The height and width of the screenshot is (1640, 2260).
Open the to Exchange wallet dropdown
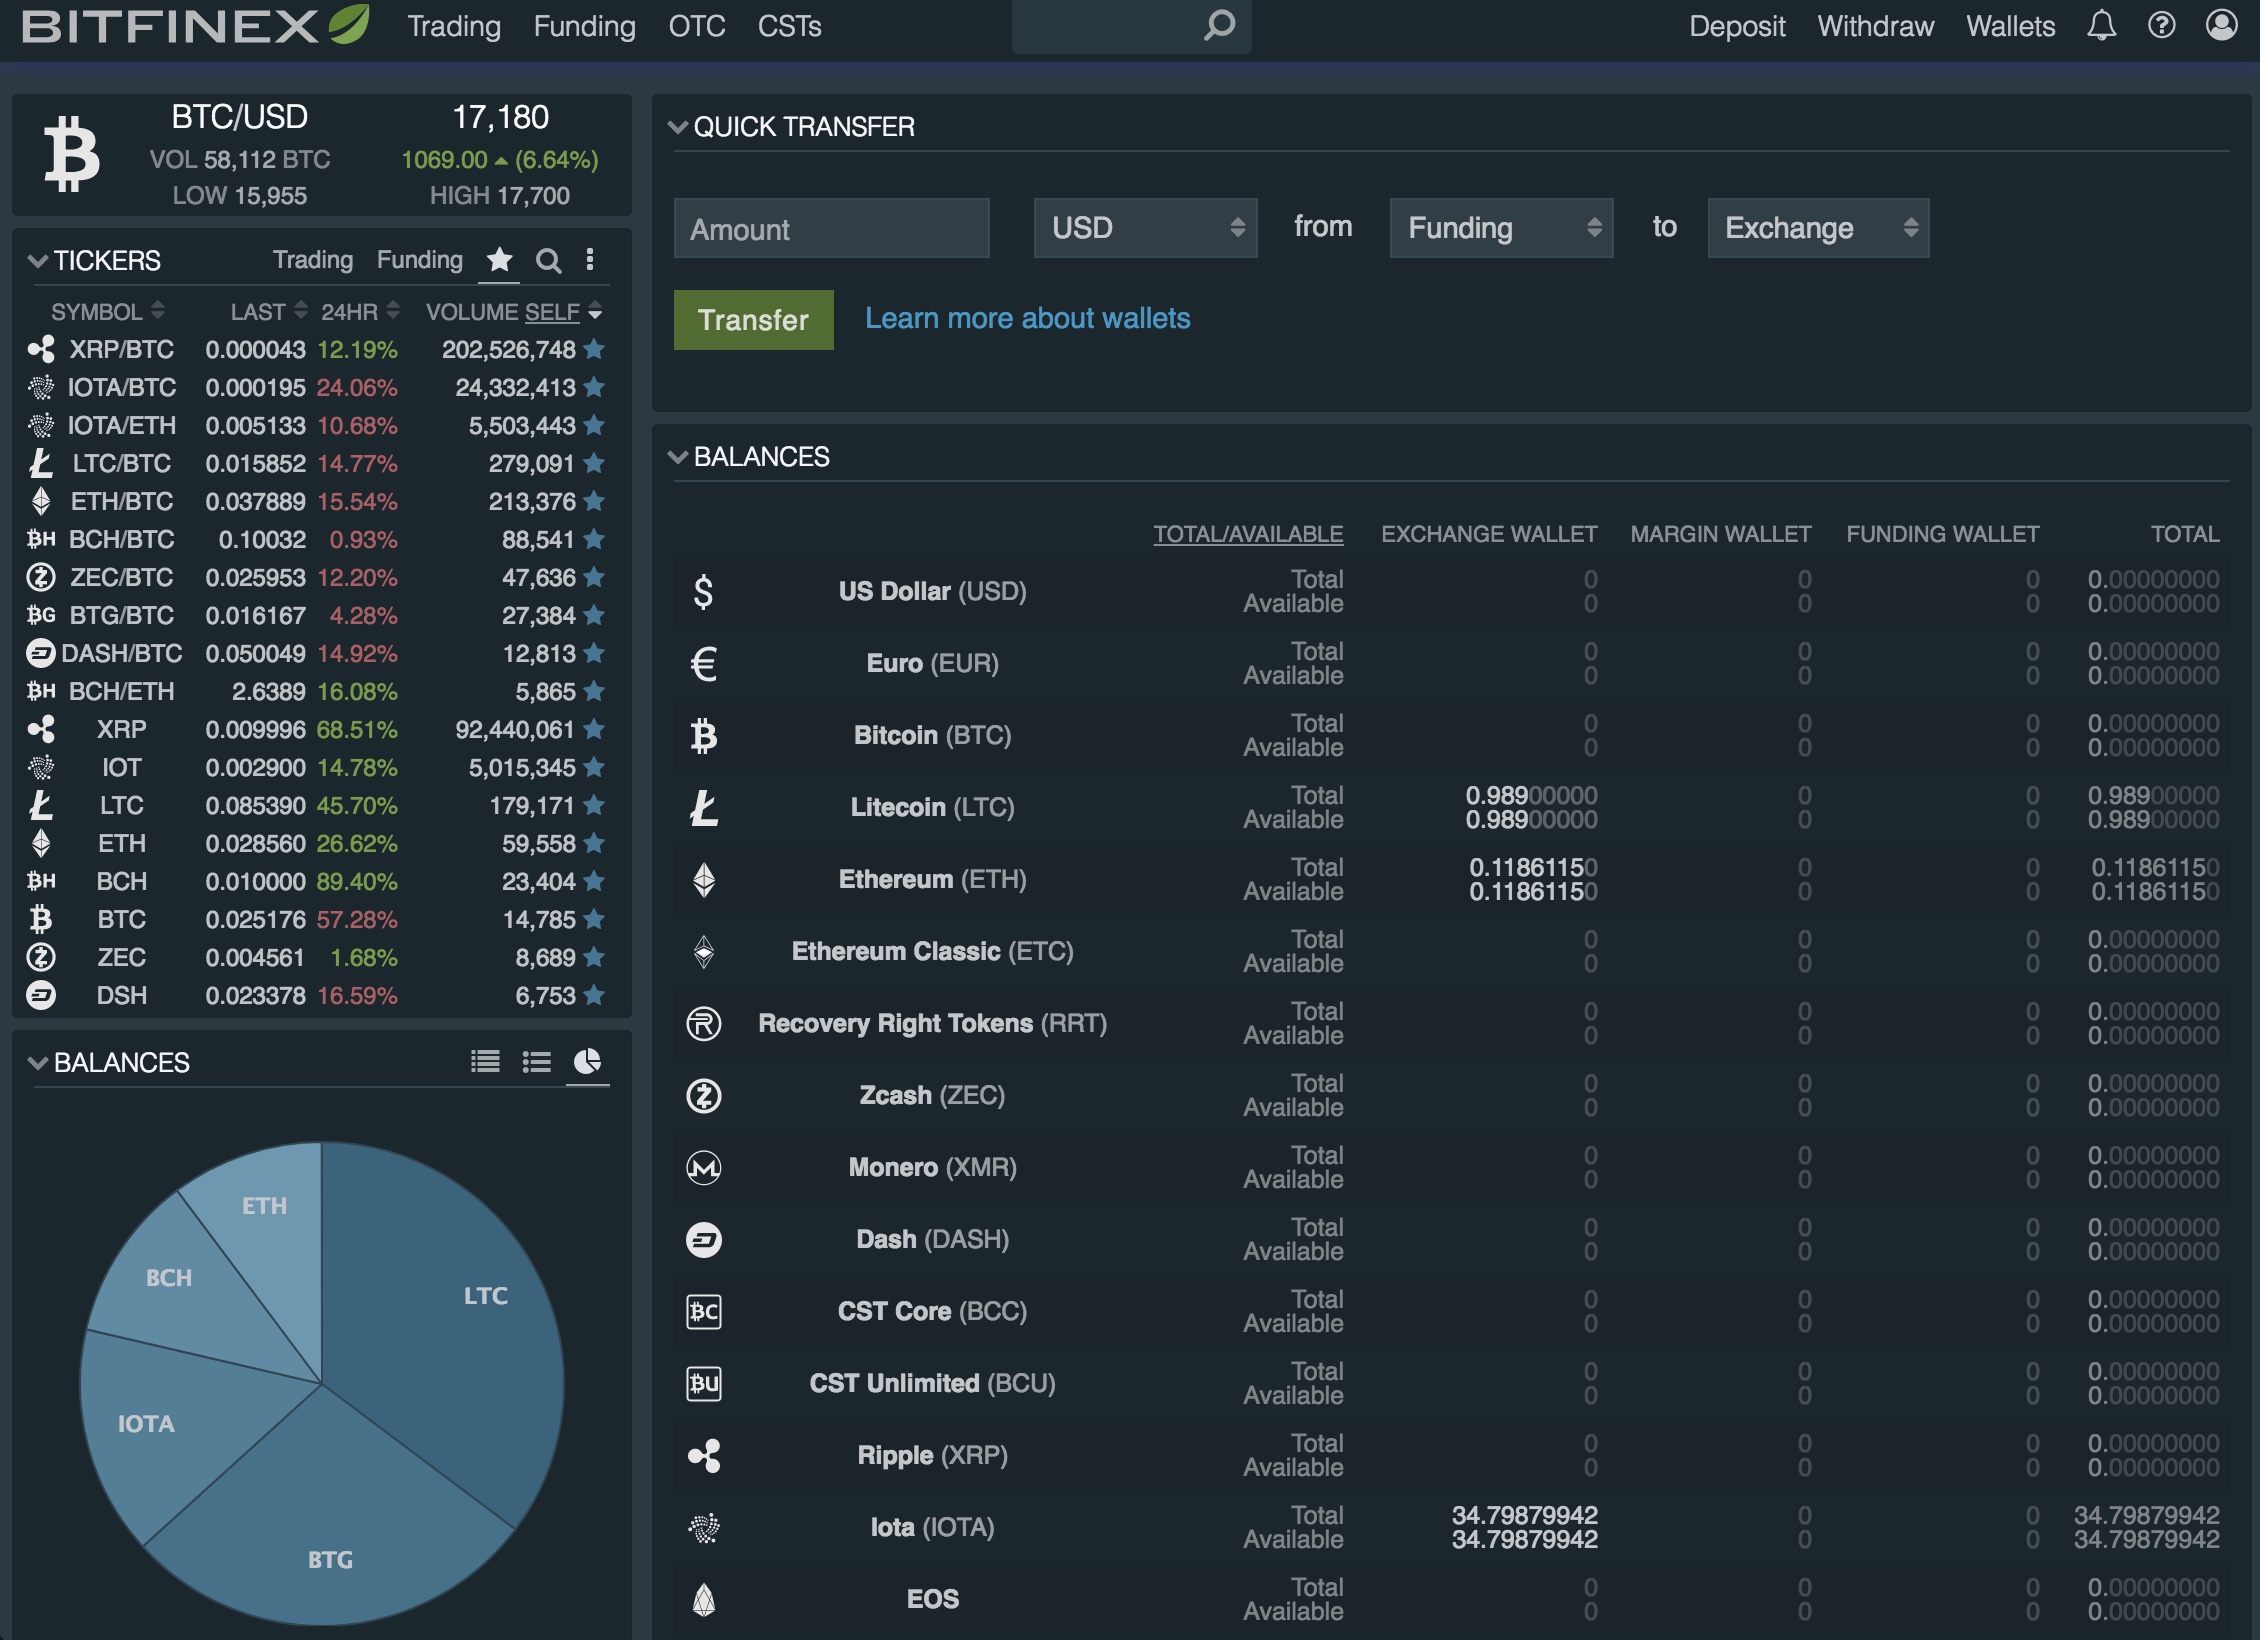tap(1818, 228)
